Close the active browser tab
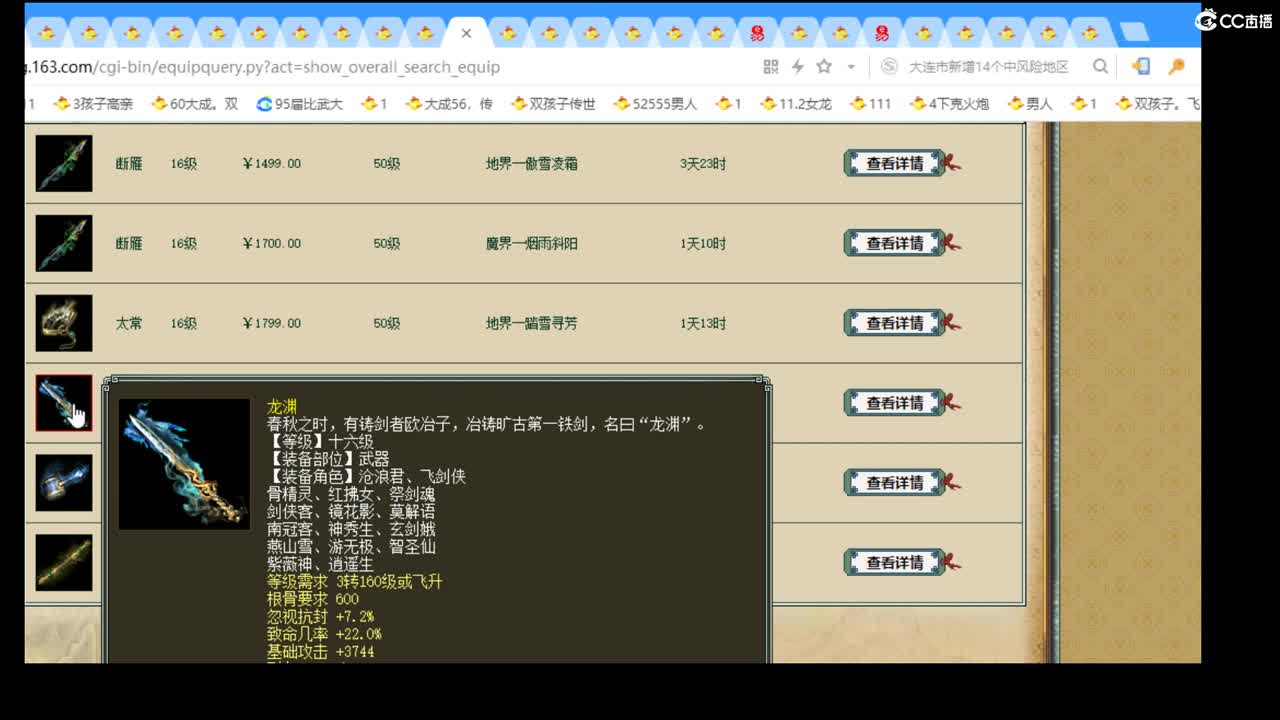The image size is (1280, 720). [x=466, y=33]
